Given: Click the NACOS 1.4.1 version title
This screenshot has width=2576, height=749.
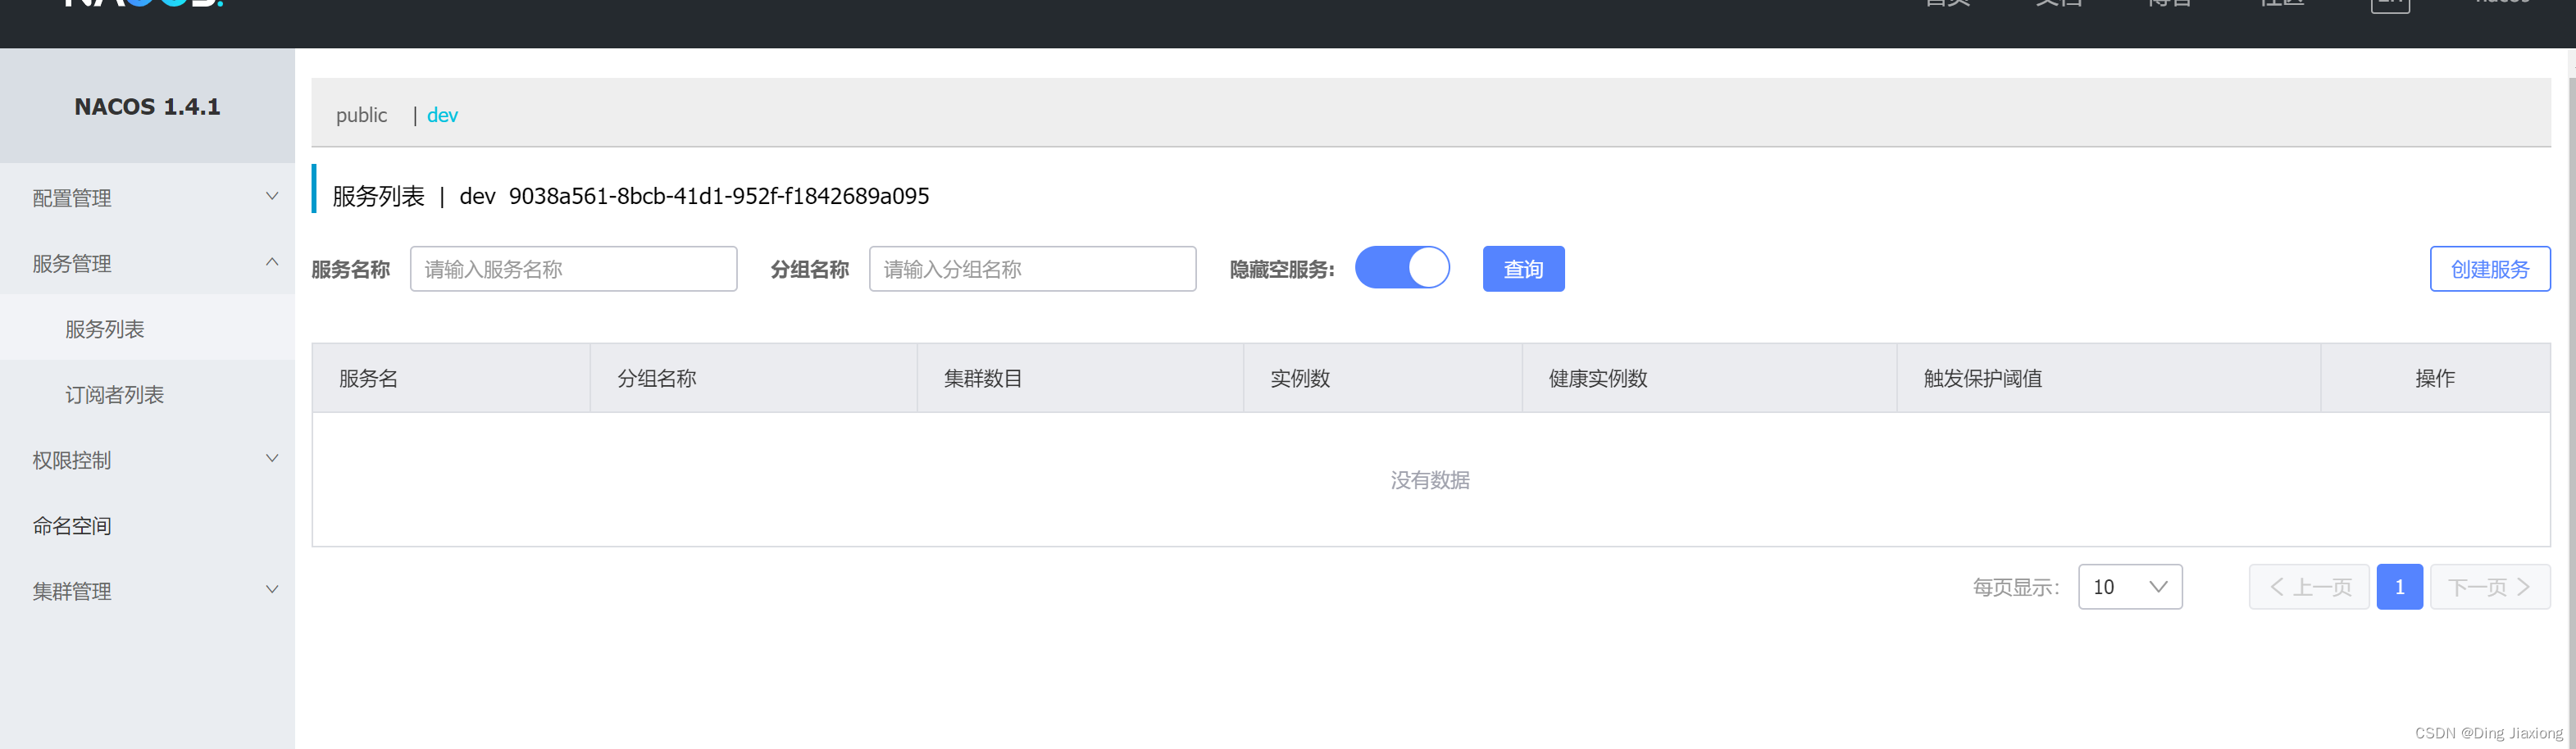Looking at the screenshot, I should pos(147,106).
